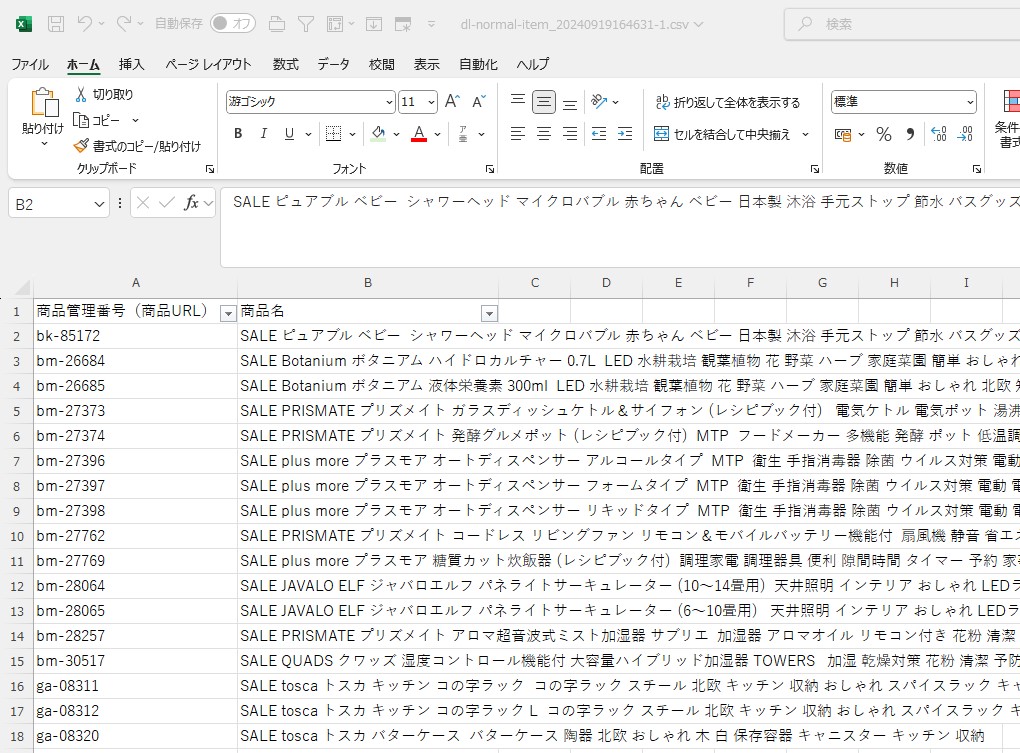Open the Customize Quick Access Toolbar arrow
The height and width of the screenshot is (753, 1020).
pyautogui.click(x=431, y=25)
